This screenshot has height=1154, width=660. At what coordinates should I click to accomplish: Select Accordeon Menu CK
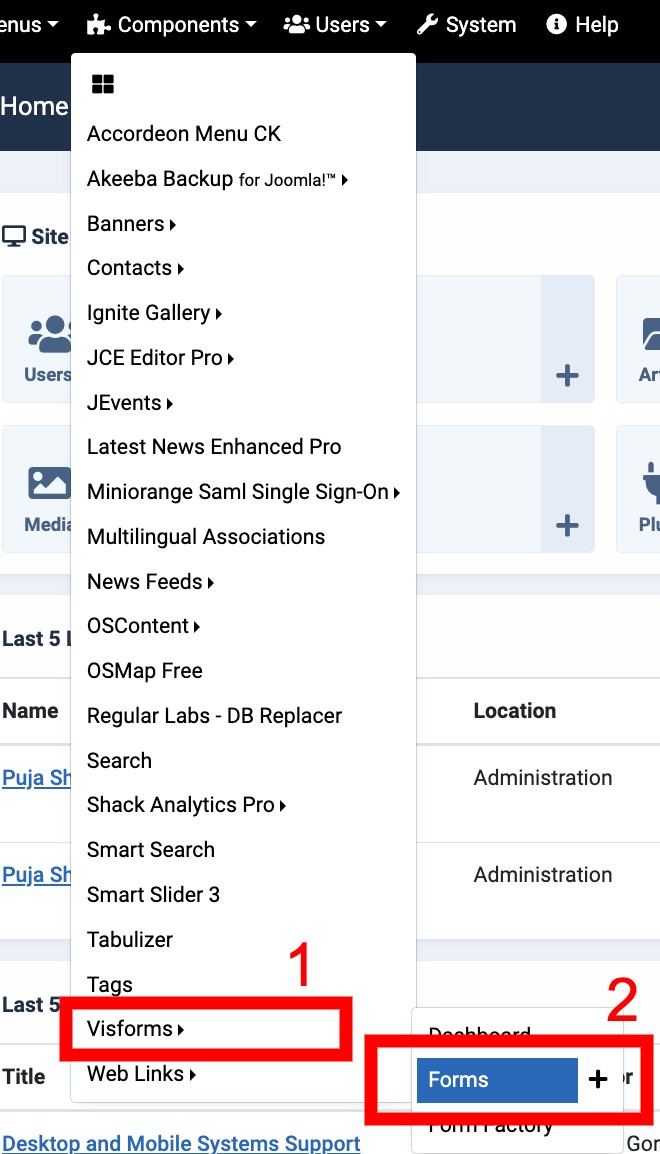[184, 134]
